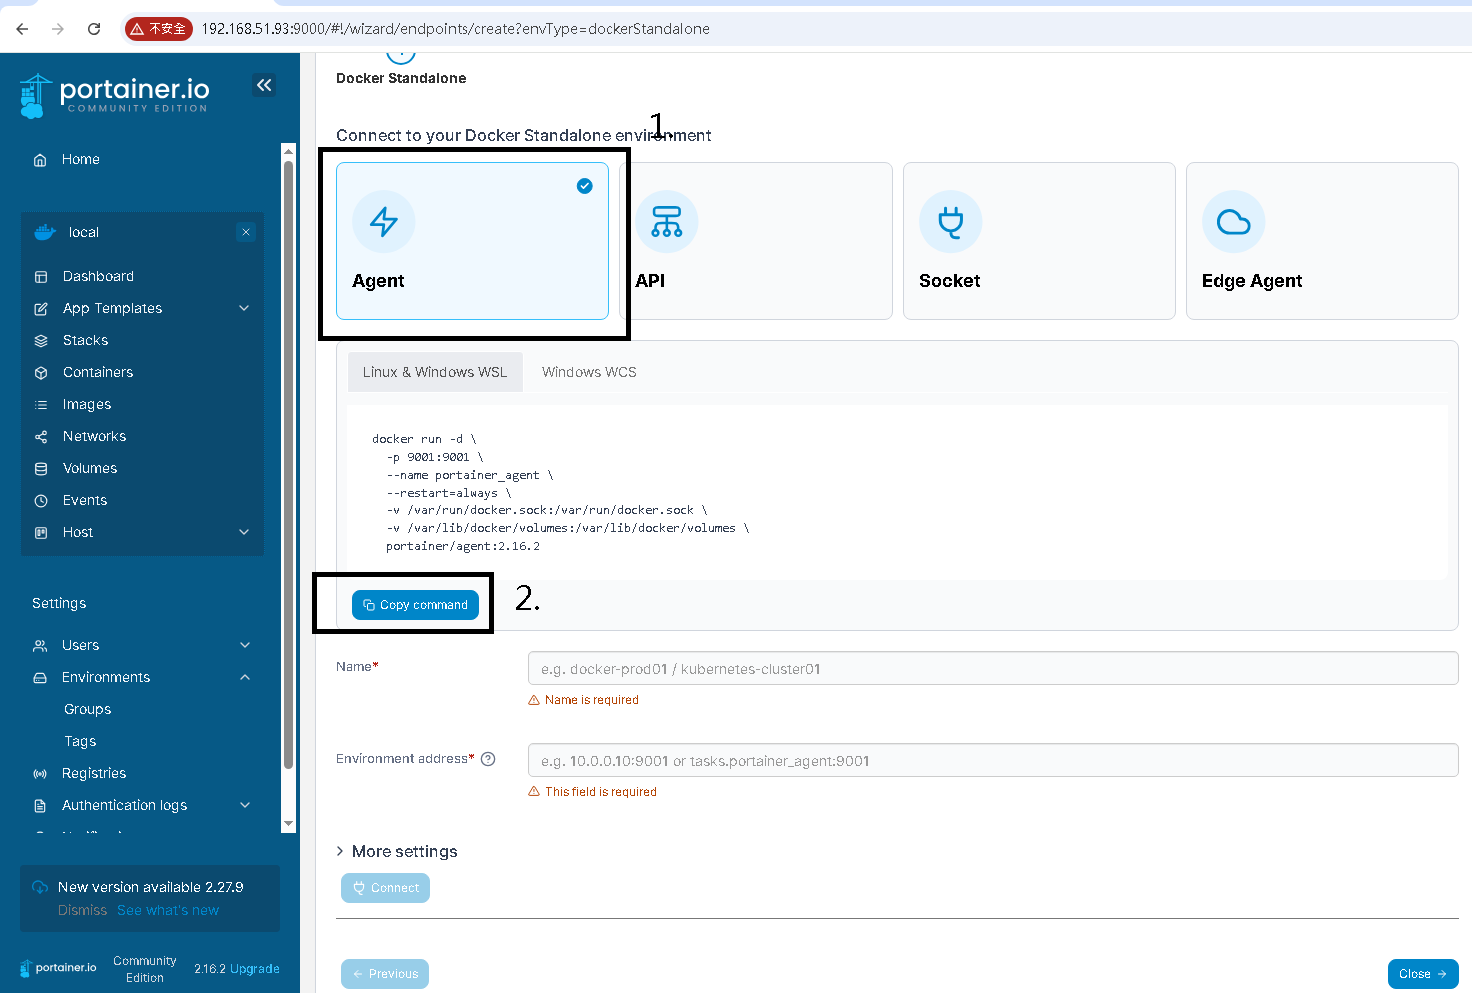Viewport: 1472px width, 993px height.
Task: Click the browser forward arrow
Action: click(58, 29)
